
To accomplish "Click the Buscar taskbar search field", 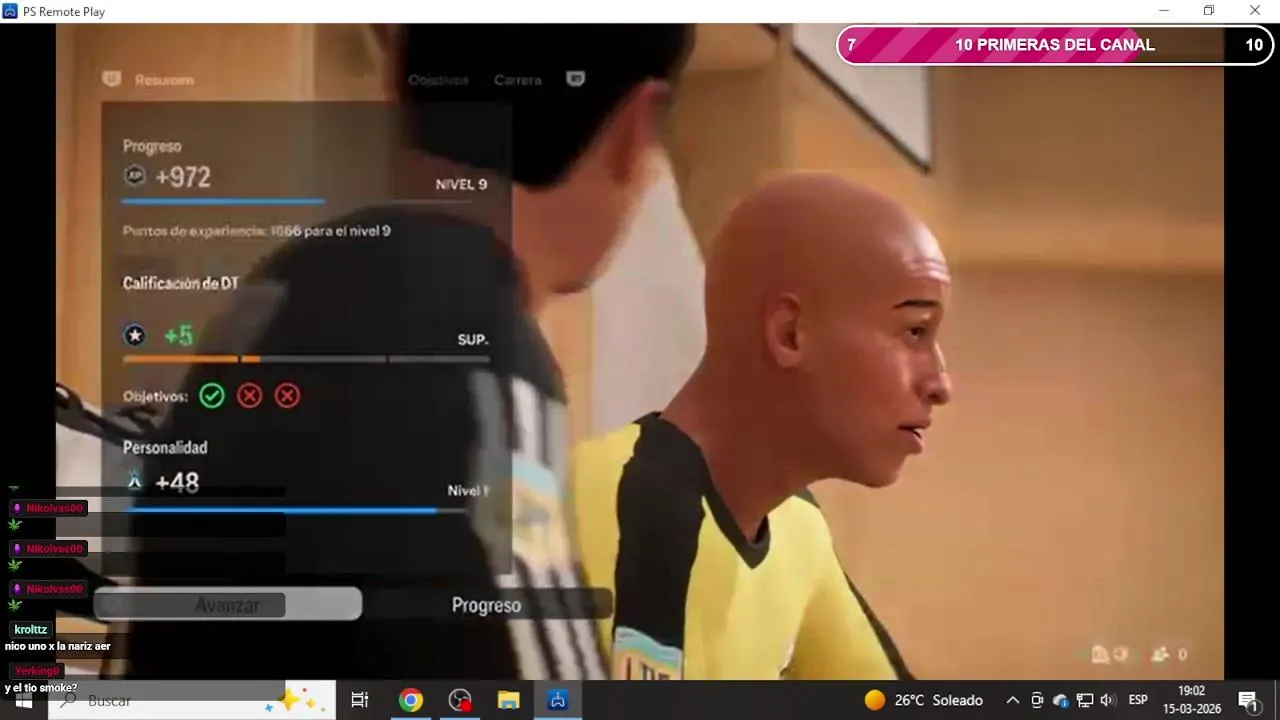I will tap(194, 700).
